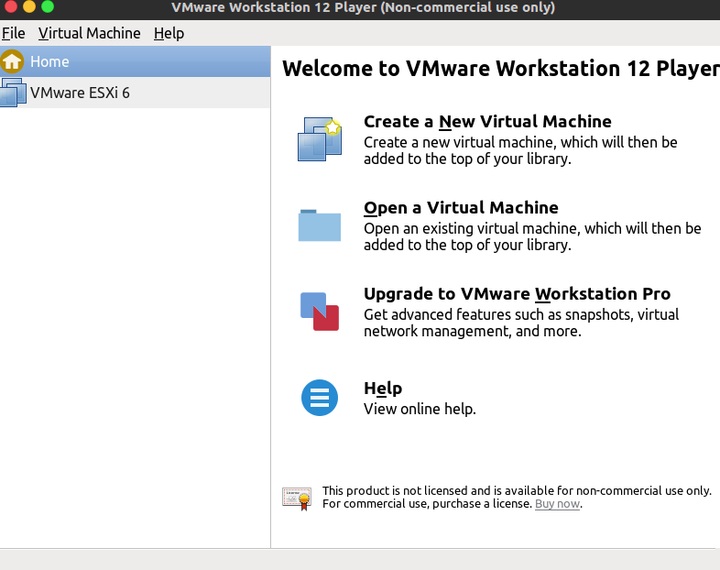Click the 'View online help.' text

(420, 409)
